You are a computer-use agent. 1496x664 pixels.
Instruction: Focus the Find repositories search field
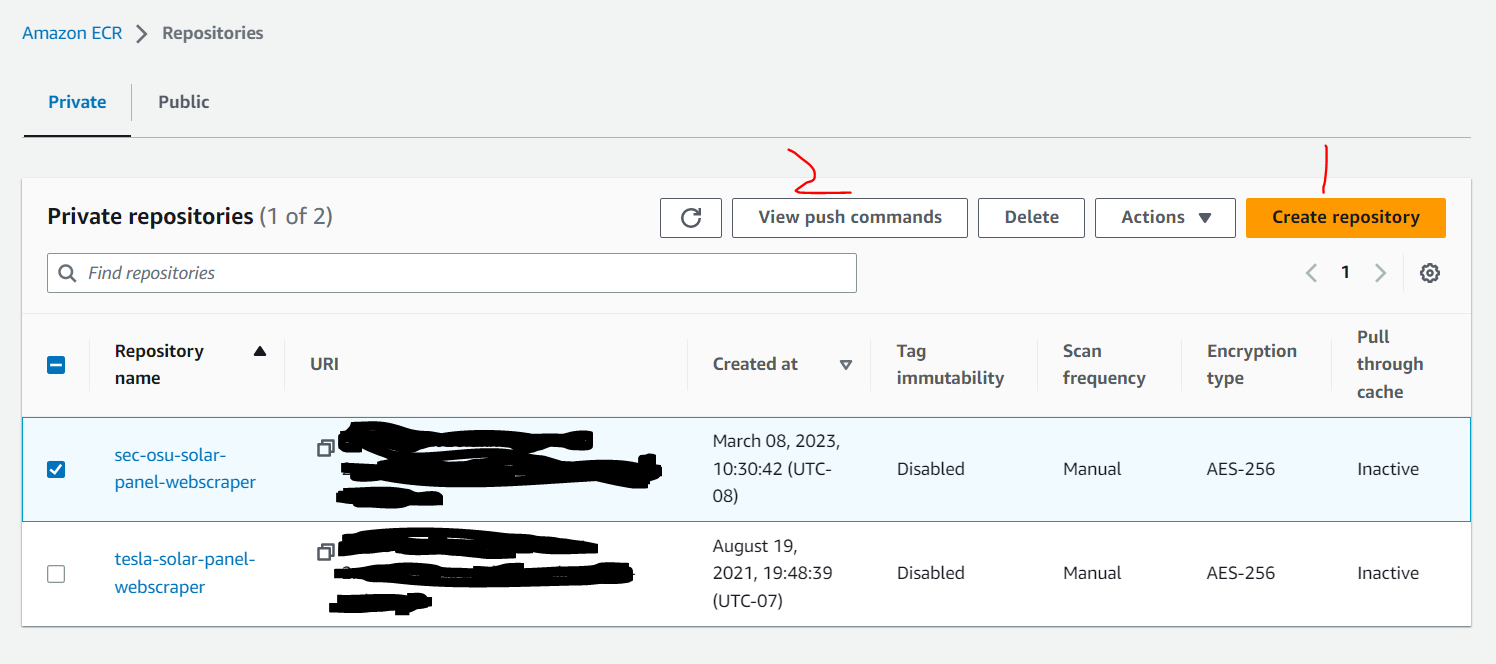click(x=452, y=273)
